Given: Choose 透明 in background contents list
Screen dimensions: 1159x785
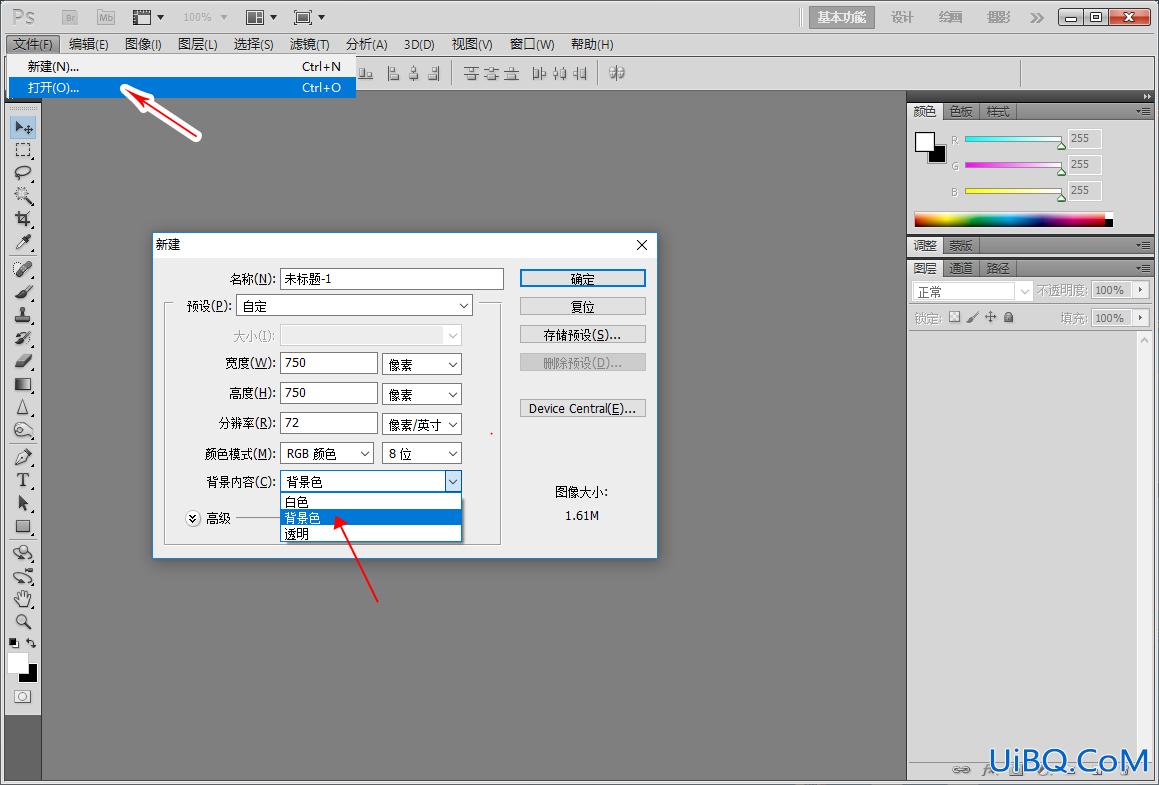Looking at the screenshot, I should [x=370, y=533].
